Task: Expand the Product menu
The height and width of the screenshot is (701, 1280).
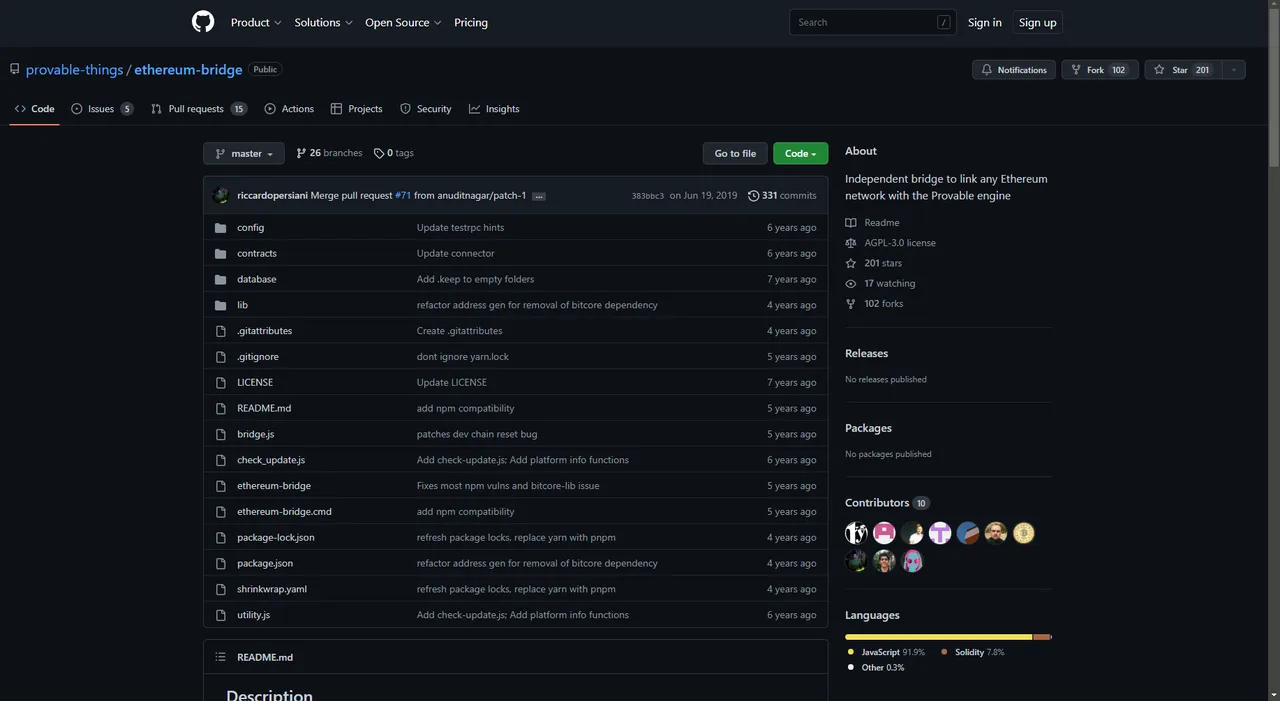Action: tap(256, 22)
